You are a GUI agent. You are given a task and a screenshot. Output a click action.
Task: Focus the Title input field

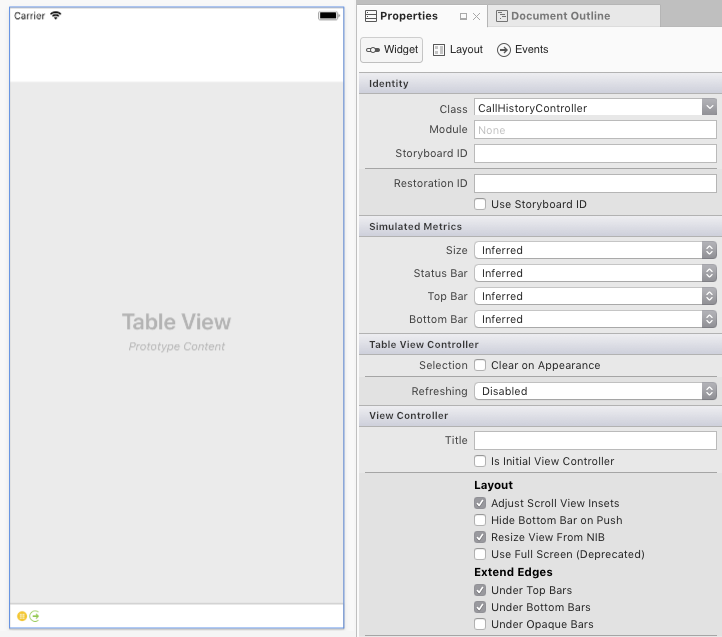[595, 440]
